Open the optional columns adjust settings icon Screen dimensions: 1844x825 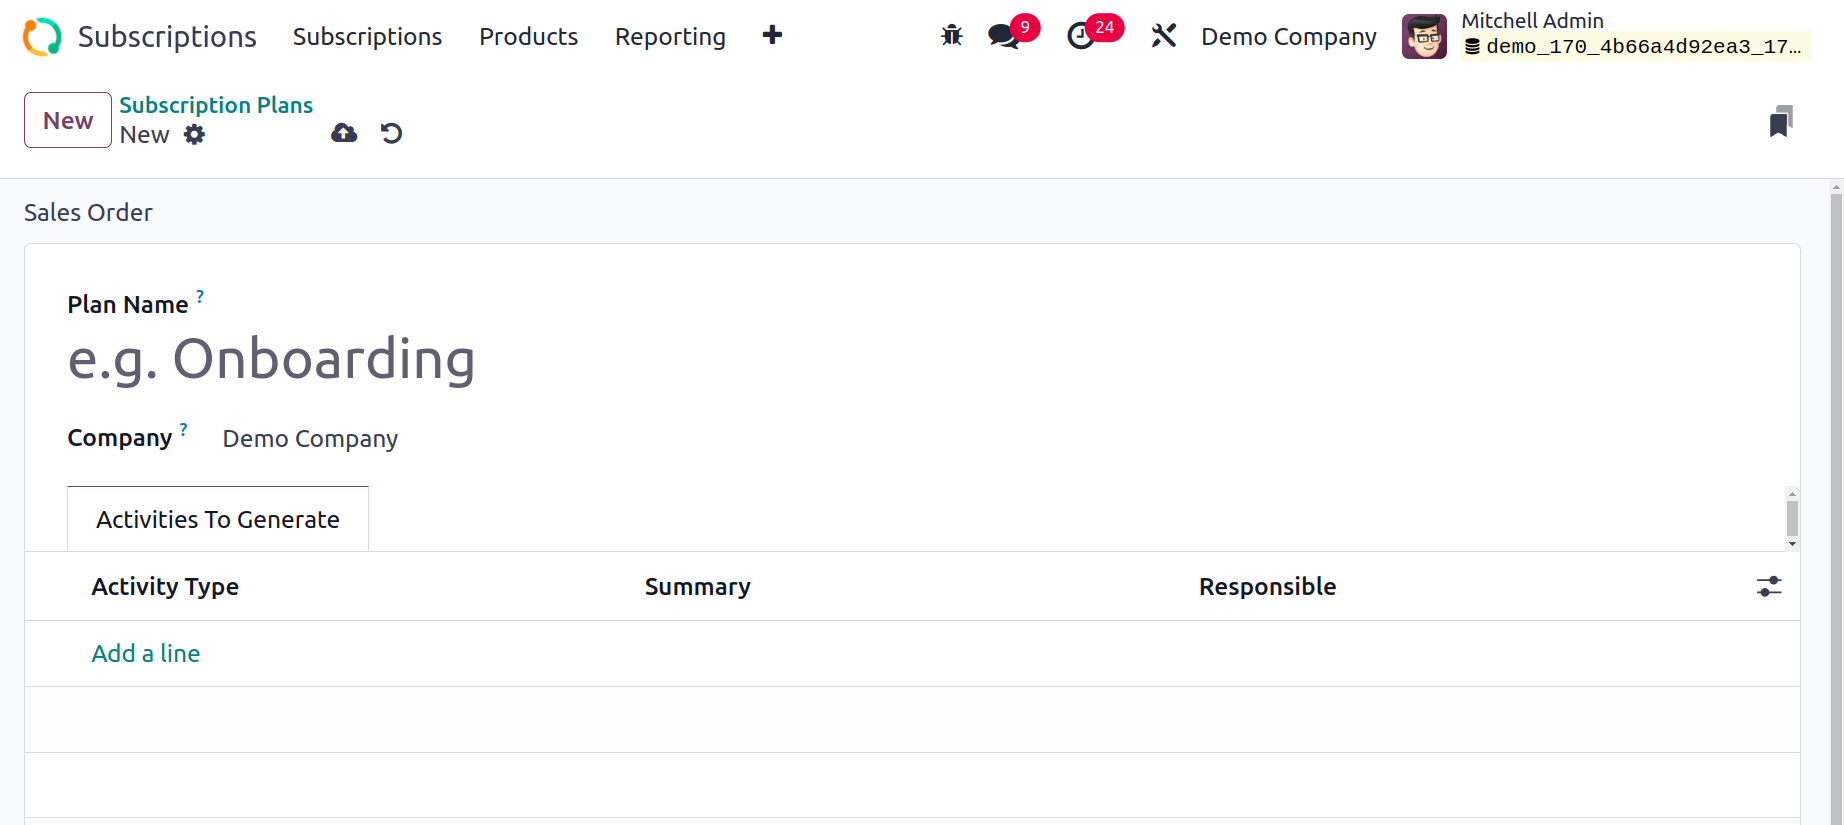[x=1769, y=587]
